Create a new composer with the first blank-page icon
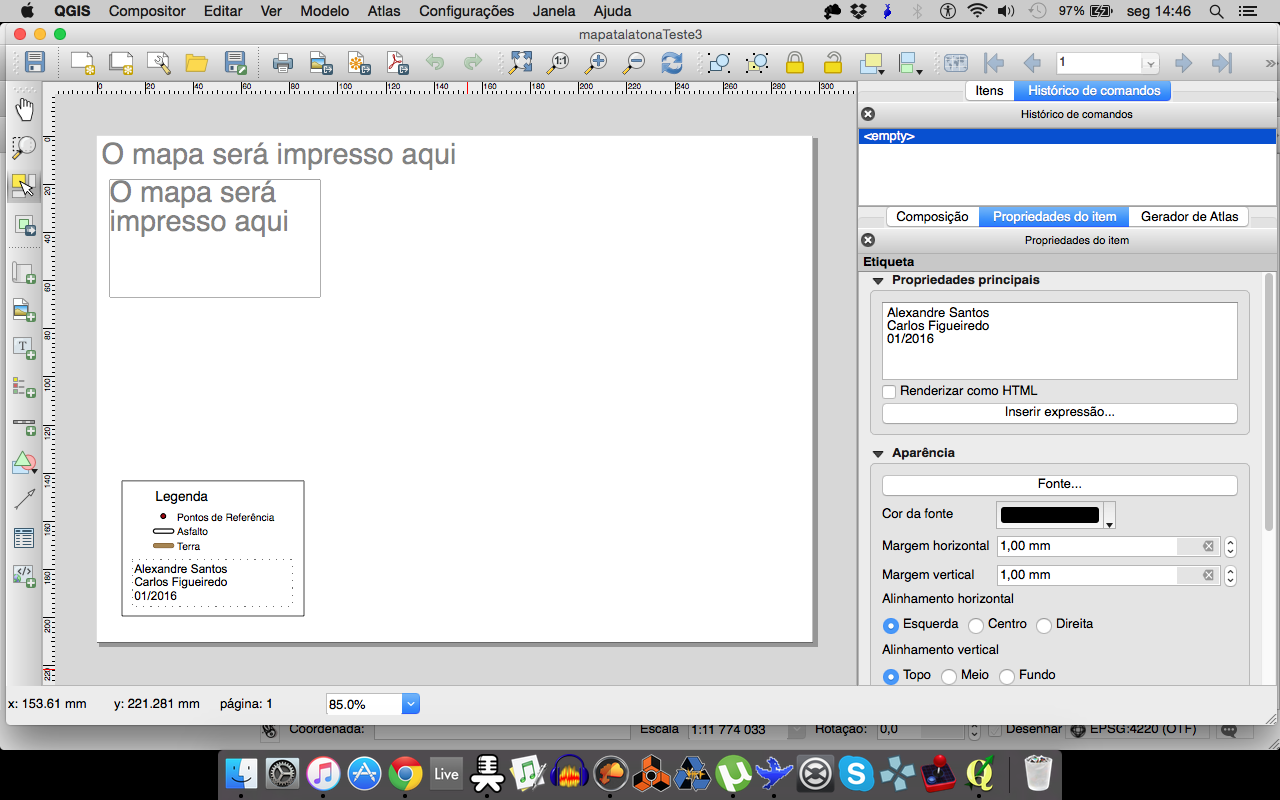This screenshot has height=800, width=1280. (x=82, y=63)
